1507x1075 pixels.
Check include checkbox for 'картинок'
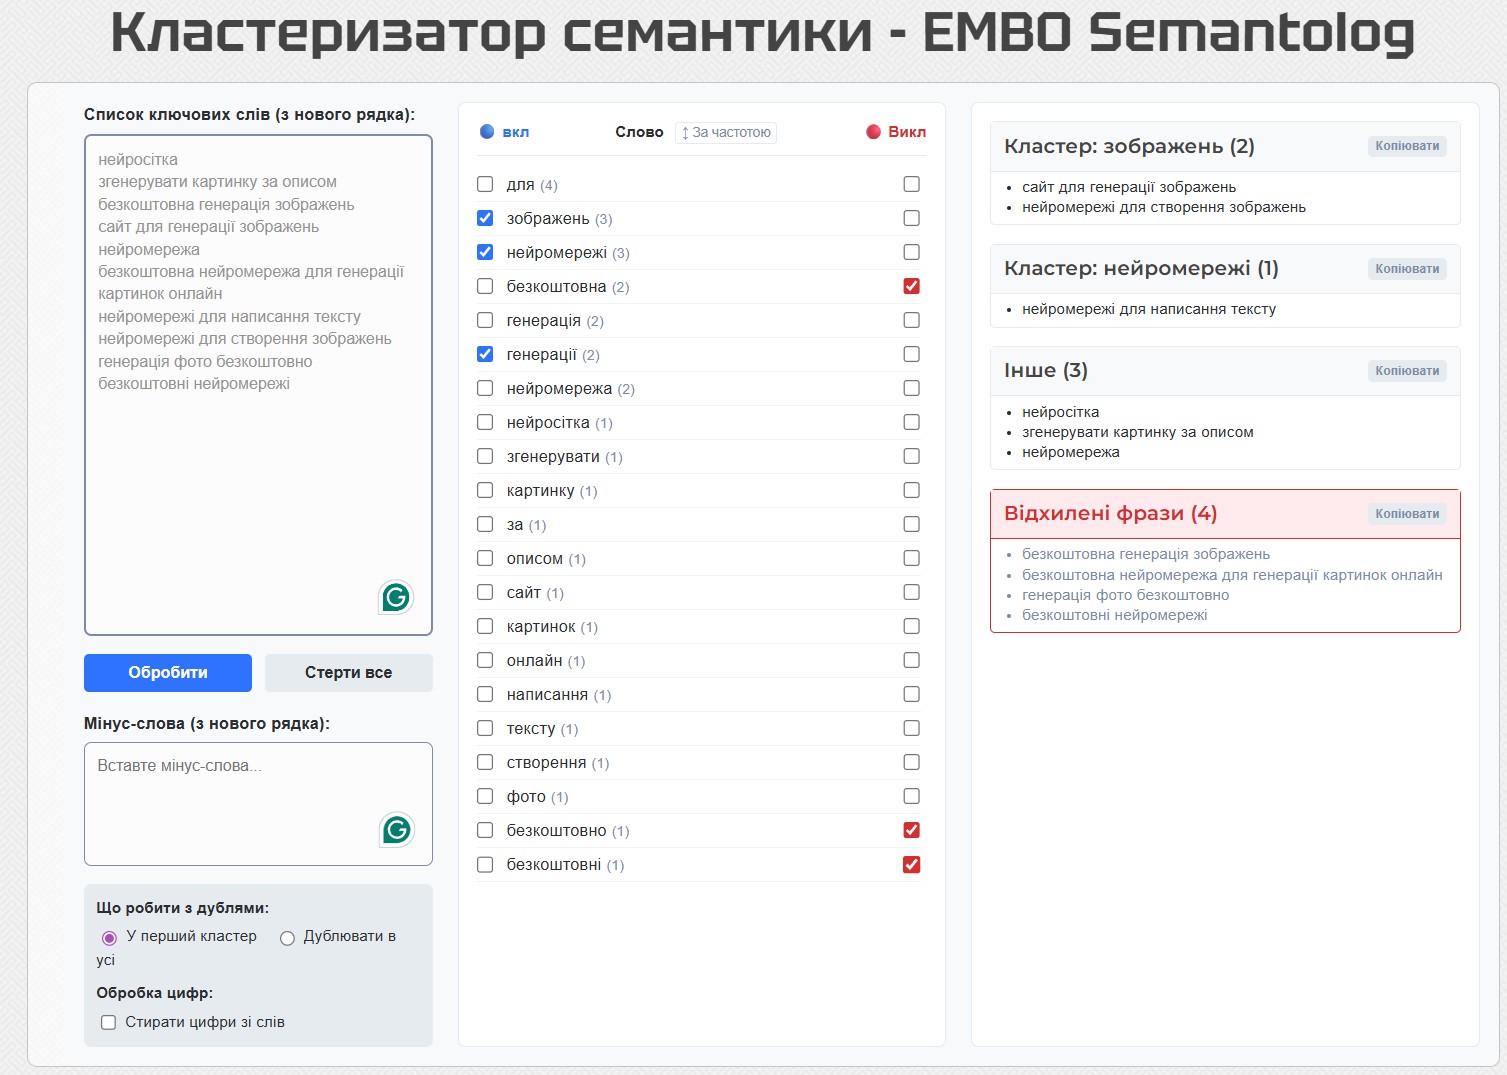pos(485,626)
